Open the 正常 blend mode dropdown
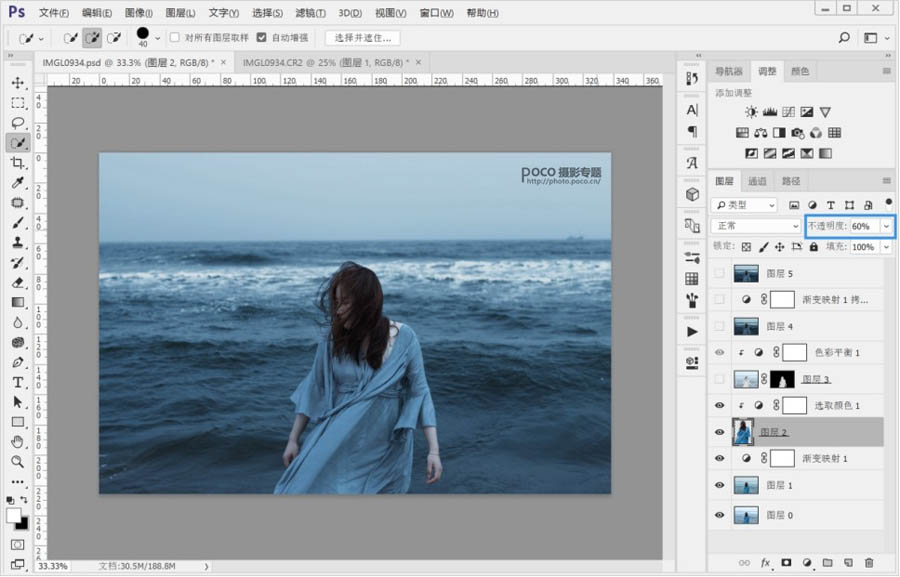 pyautogui.click(x=756, y=226)
